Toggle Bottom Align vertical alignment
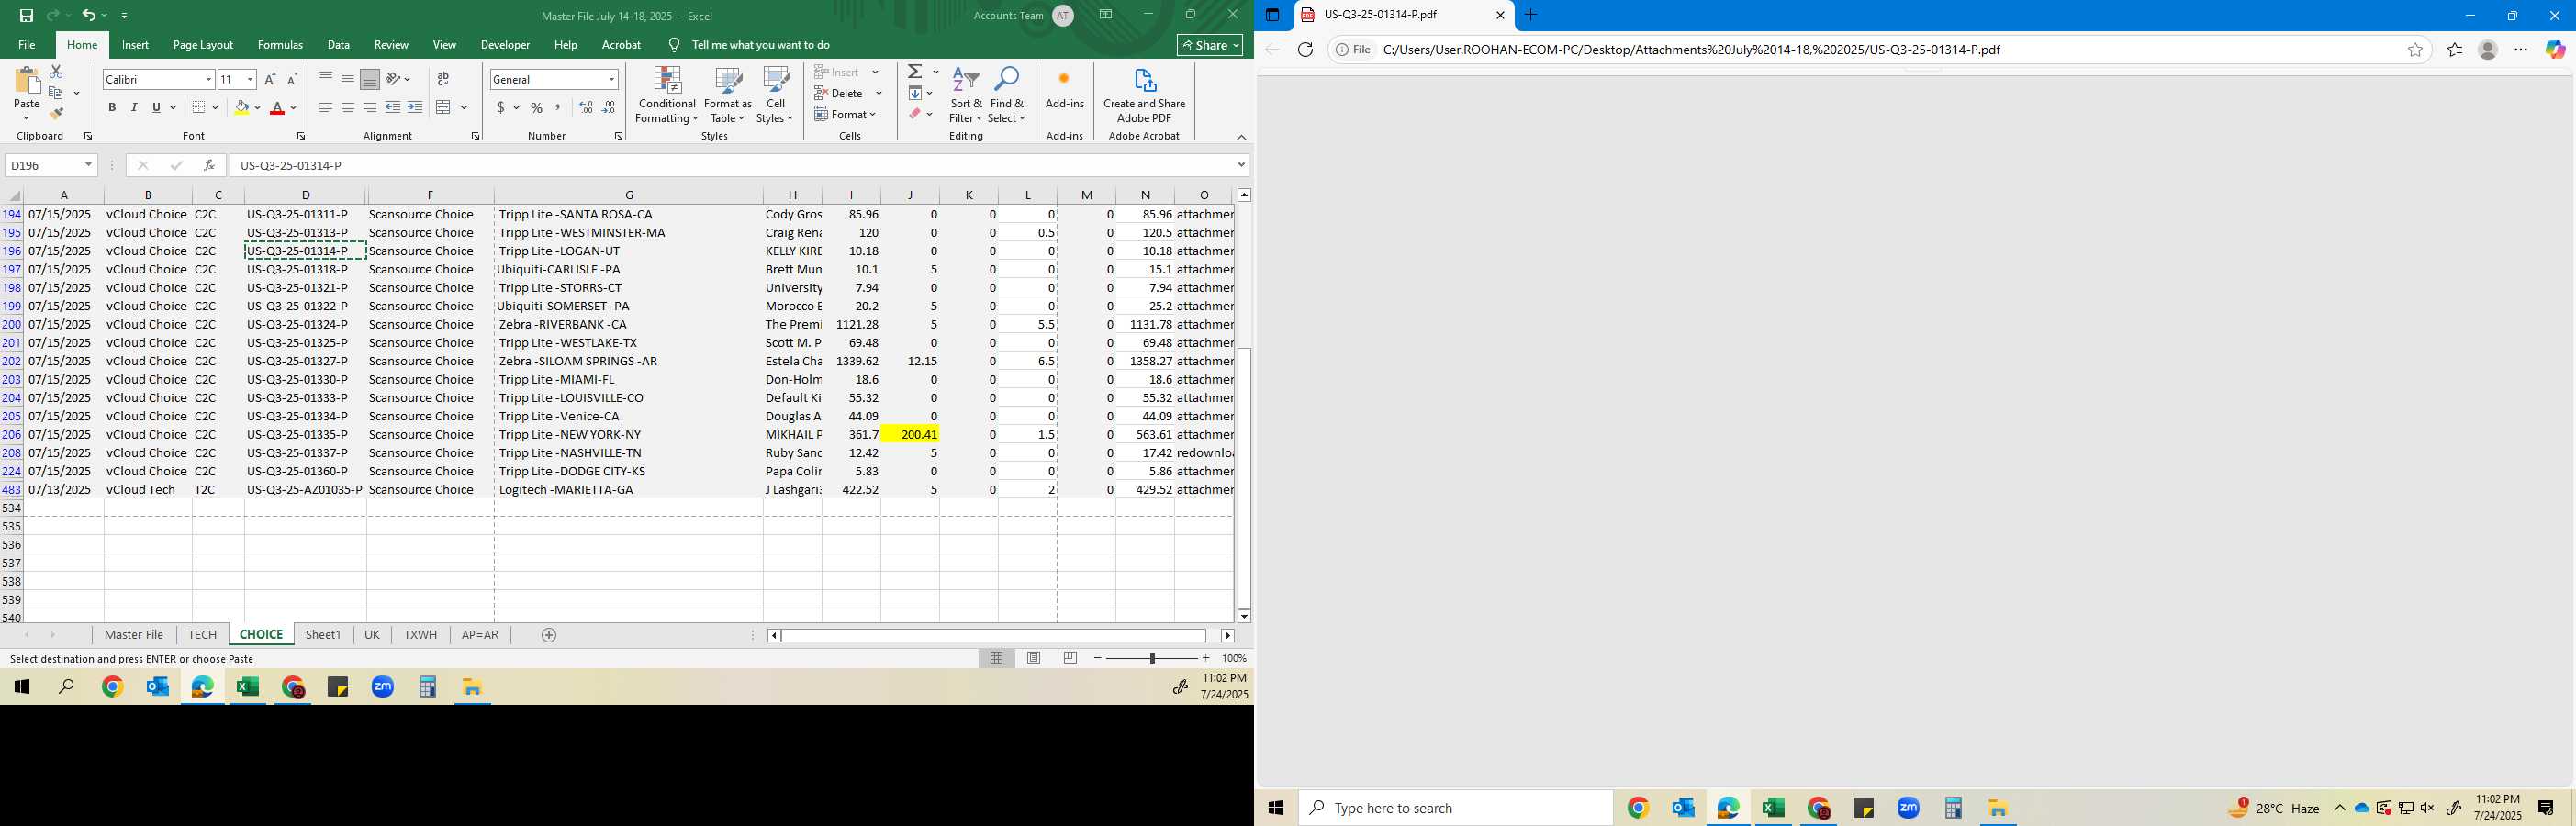Screen dimensions: 2576x826 click(369, 79)
